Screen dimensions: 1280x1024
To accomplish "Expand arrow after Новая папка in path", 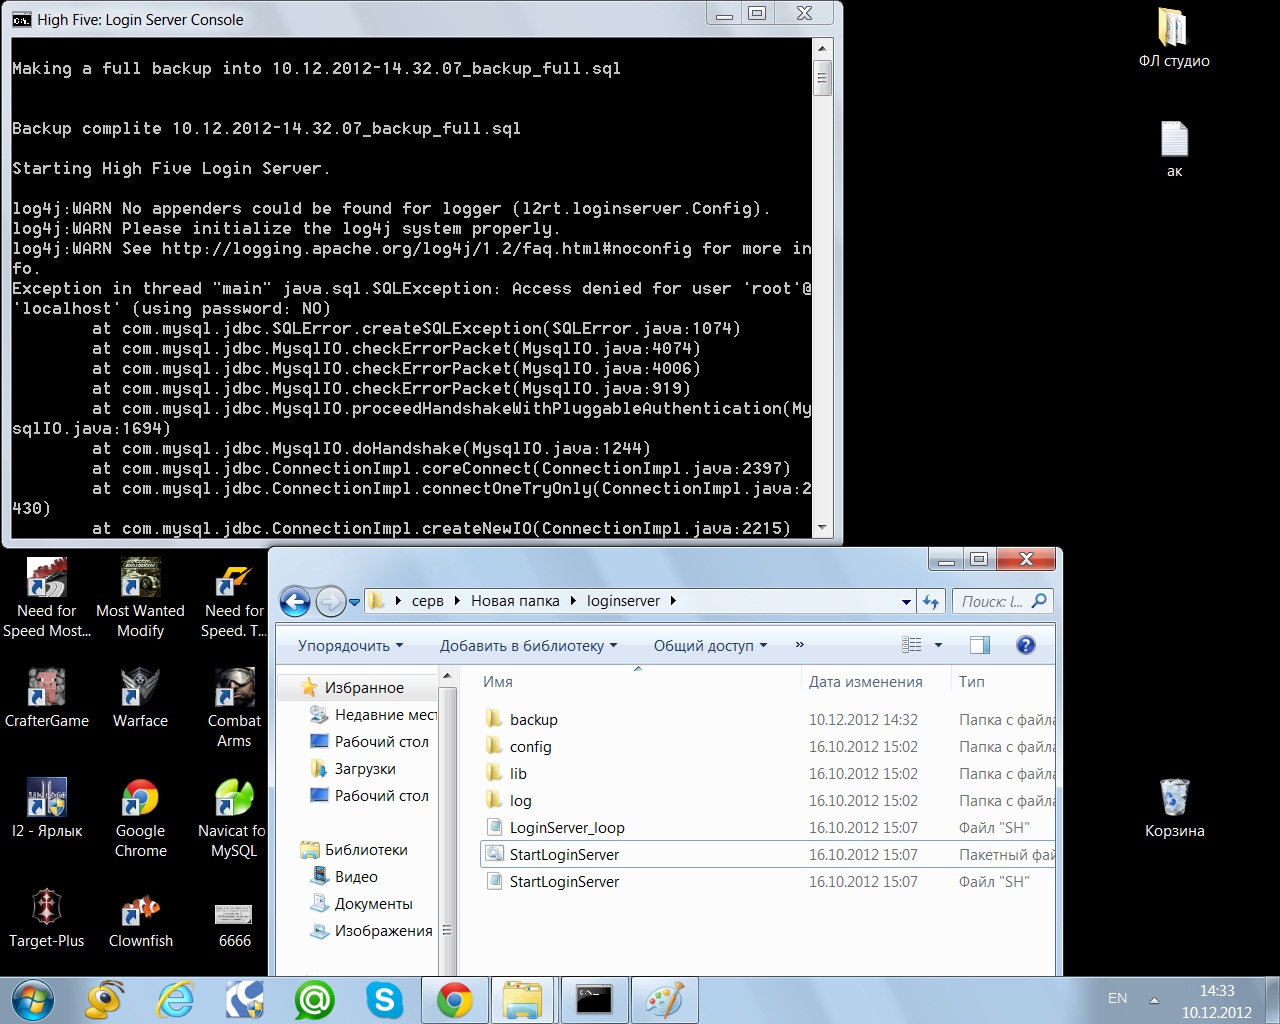I will click(x=574, y=601).
